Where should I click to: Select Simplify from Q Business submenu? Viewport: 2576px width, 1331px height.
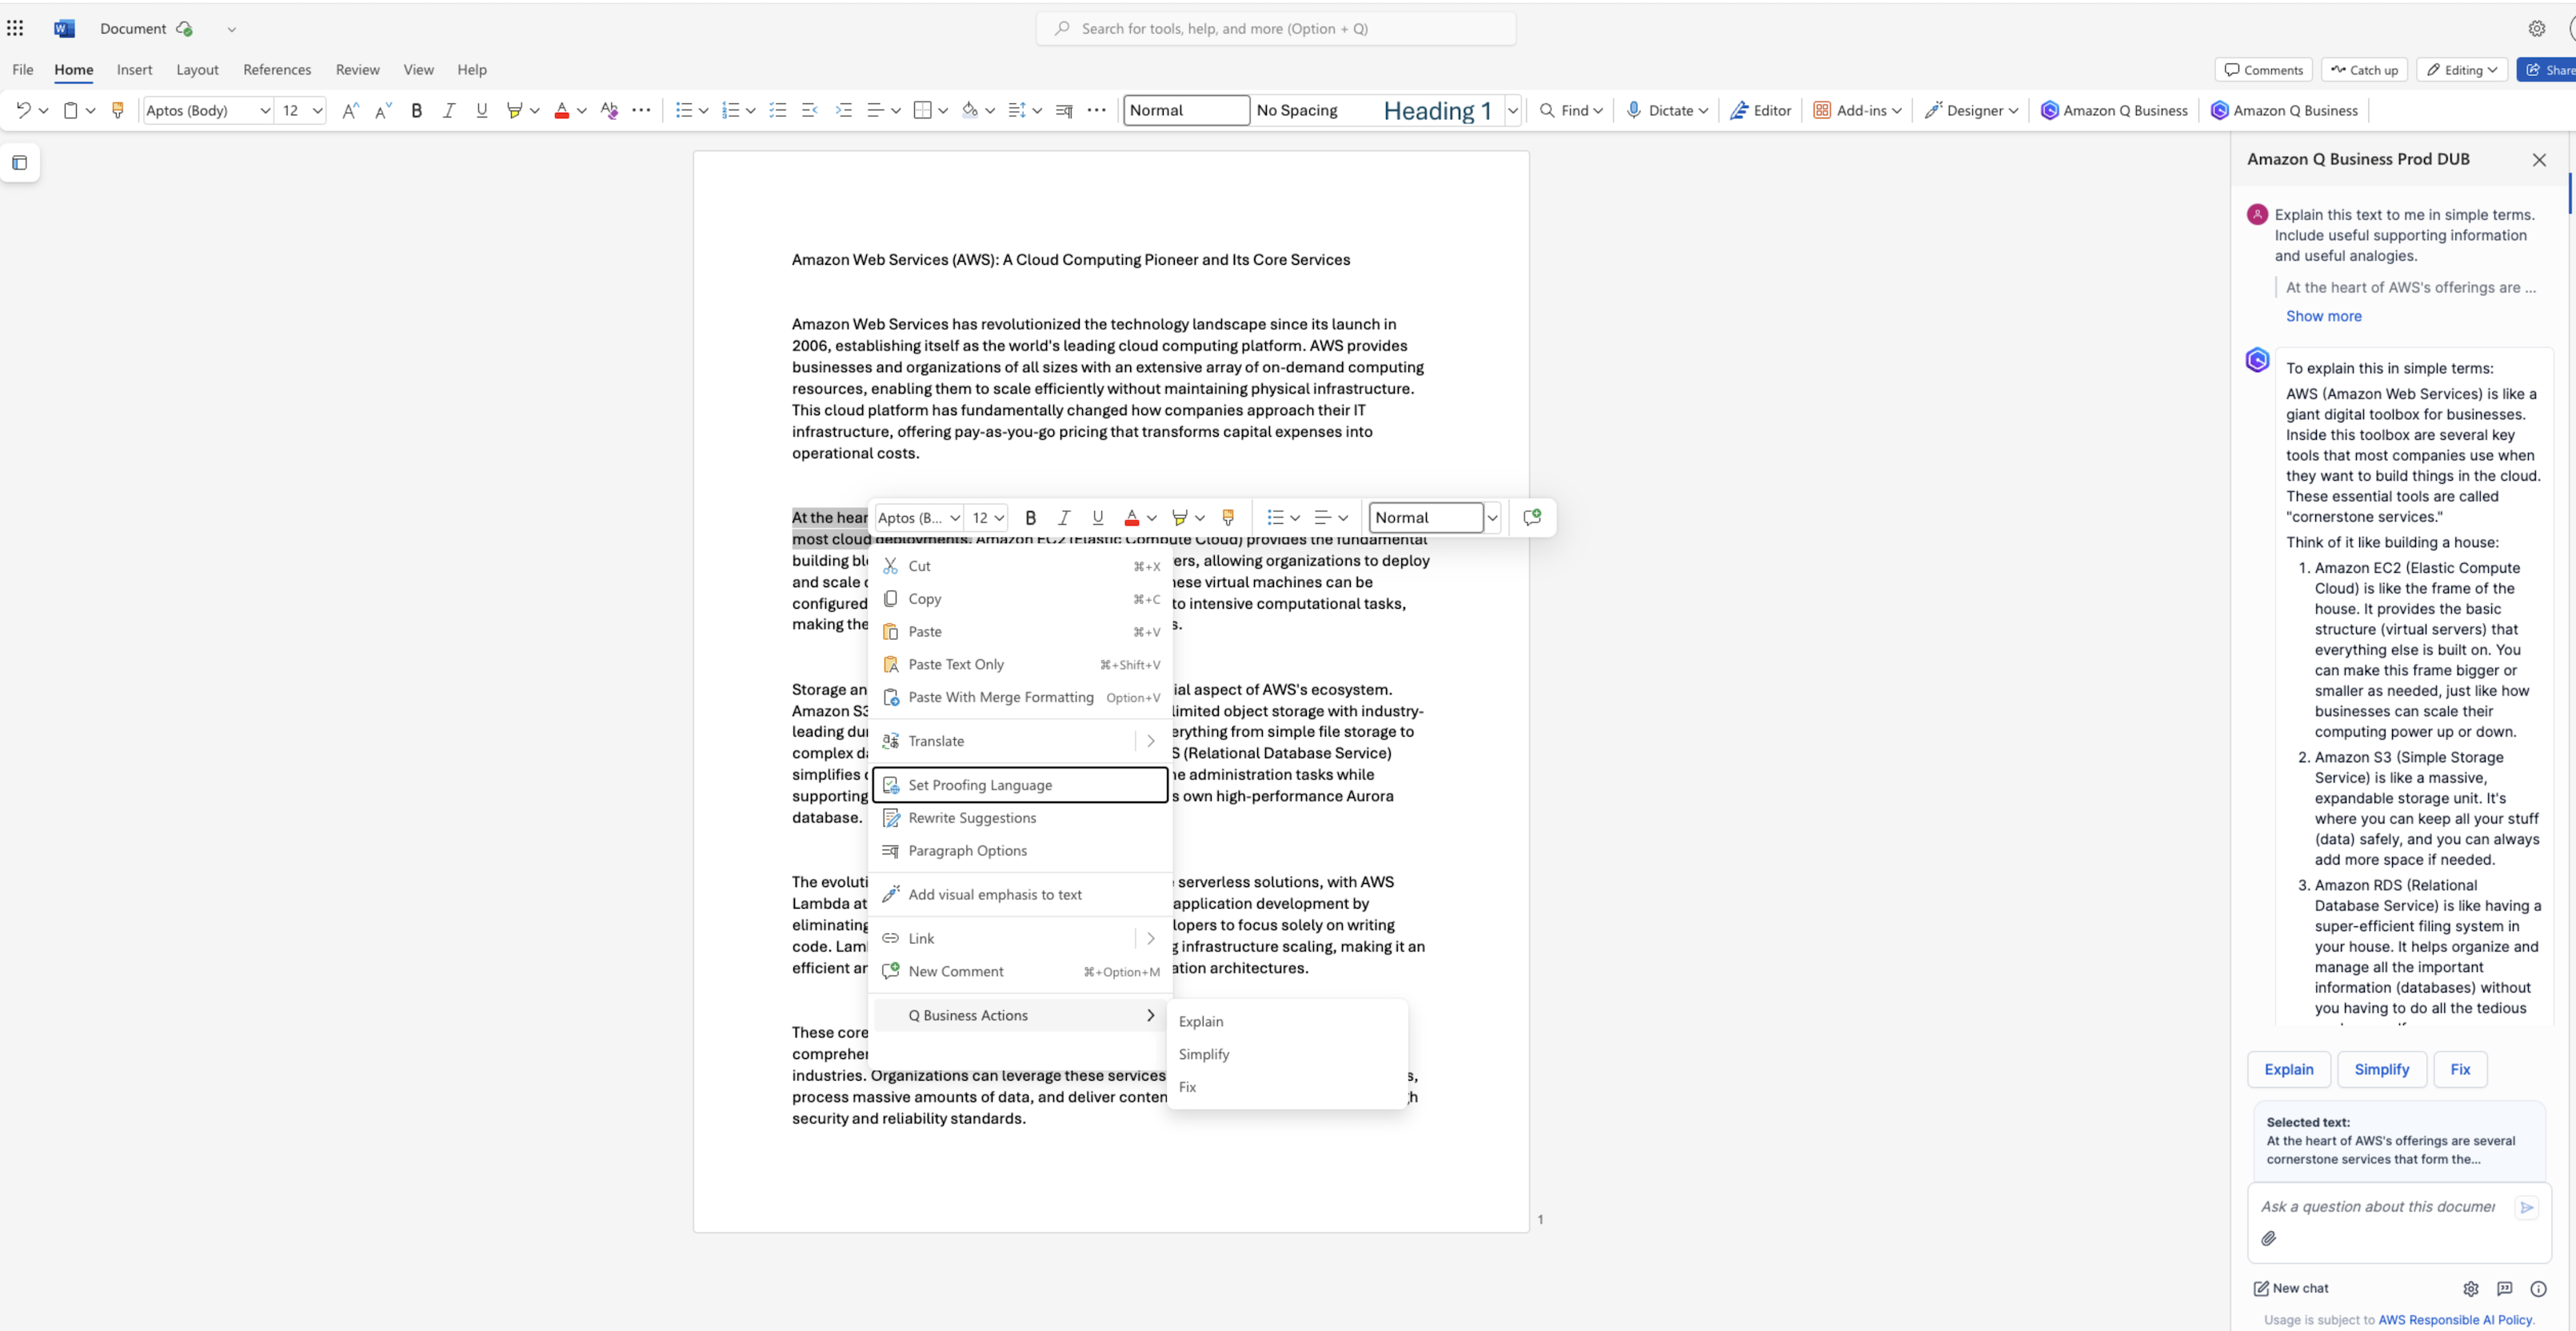(x=1204, y=1054)
